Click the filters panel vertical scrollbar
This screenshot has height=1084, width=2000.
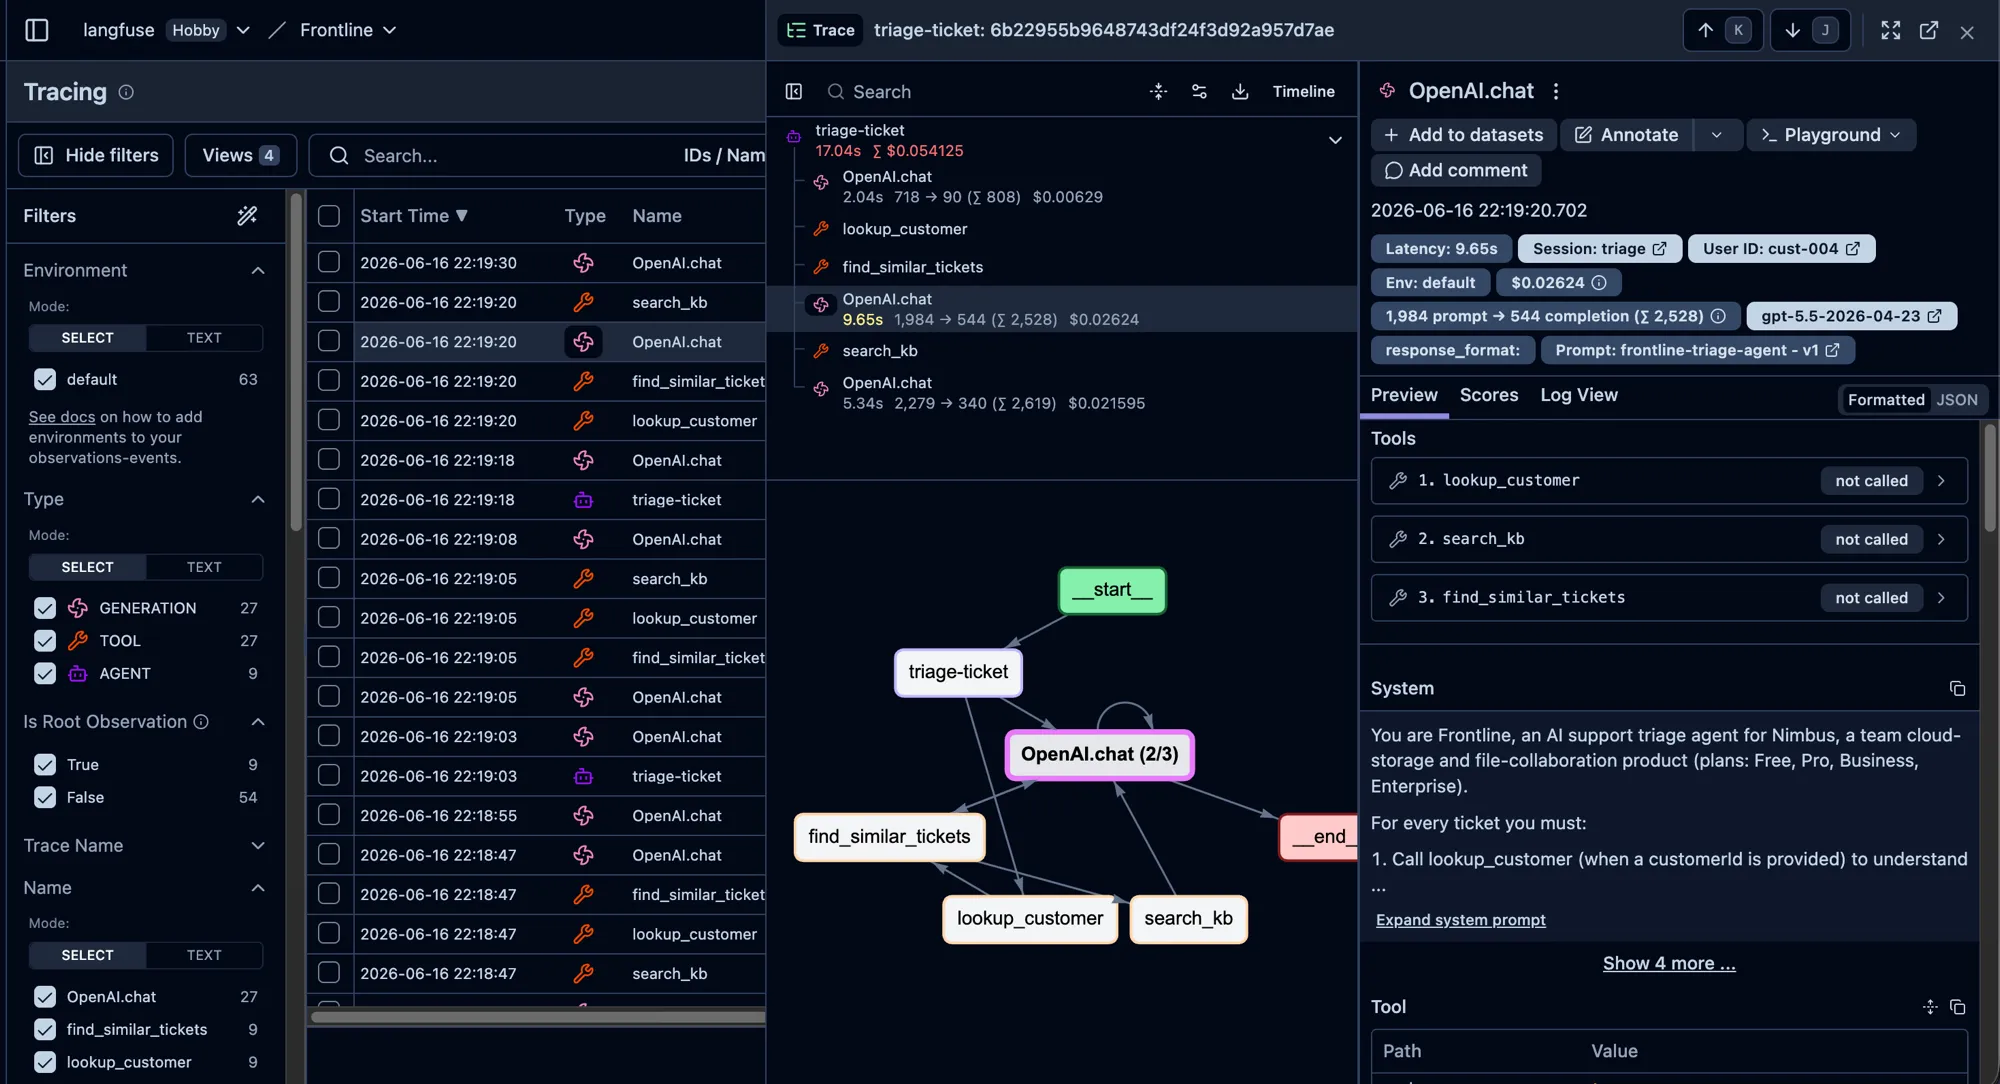[x=296, y=362]
